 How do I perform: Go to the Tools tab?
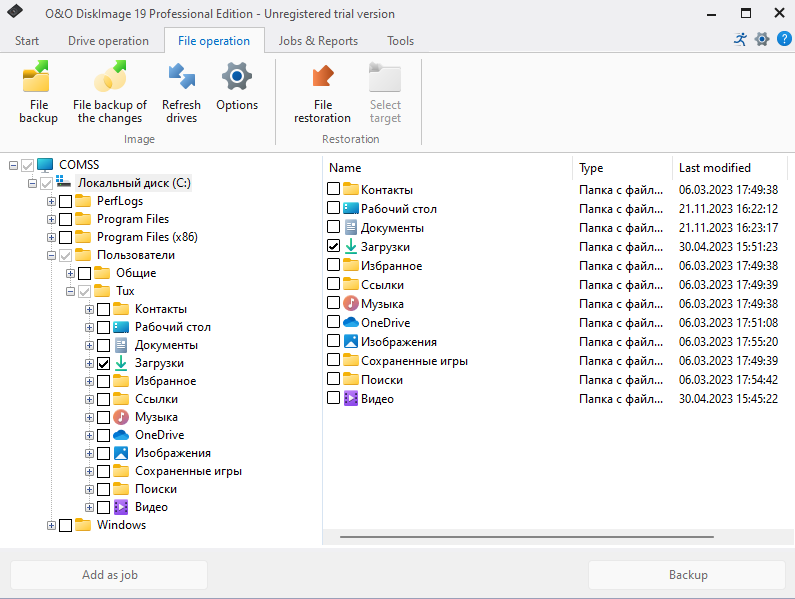pos(401,41)
